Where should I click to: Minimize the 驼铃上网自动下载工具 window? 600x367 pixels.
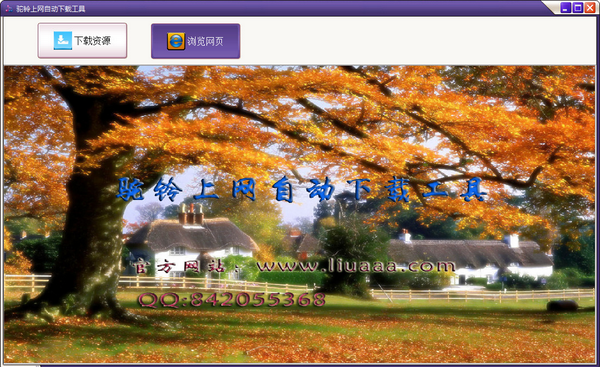(x=566, y=8)
